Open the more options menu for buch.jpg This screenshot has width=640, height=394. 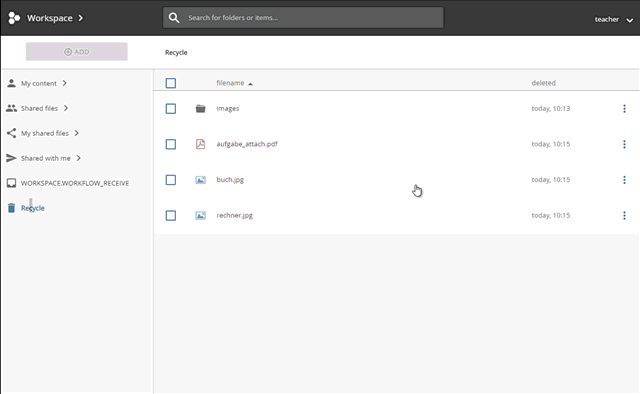[624, 180]
